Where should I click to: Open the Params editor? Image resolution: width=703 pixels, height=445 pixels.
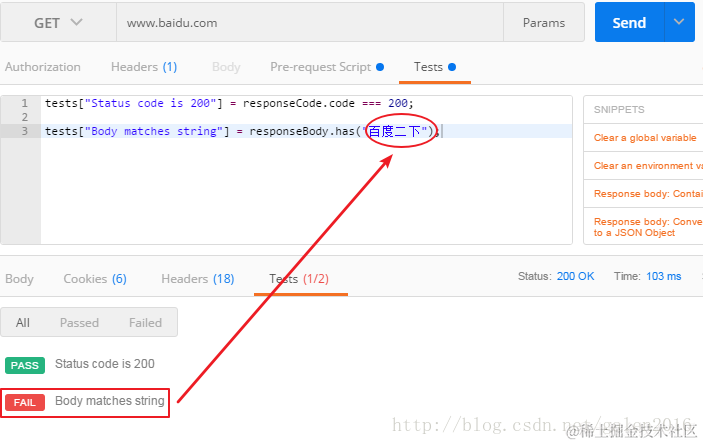544,22
